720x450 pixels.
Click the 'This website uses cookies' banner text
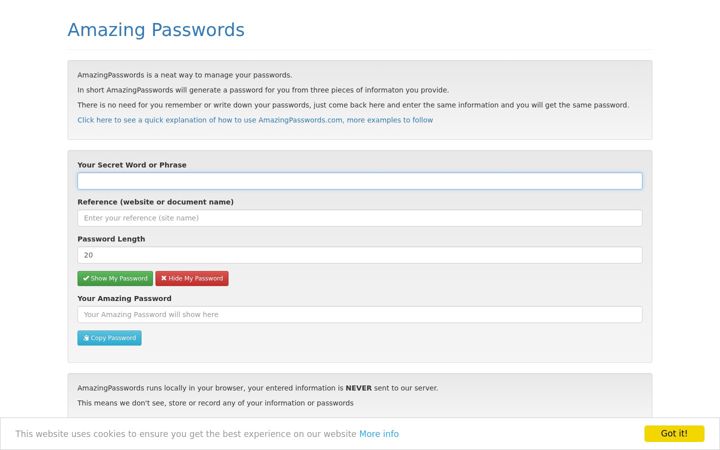pyautogui.click(x=186, y=434)
